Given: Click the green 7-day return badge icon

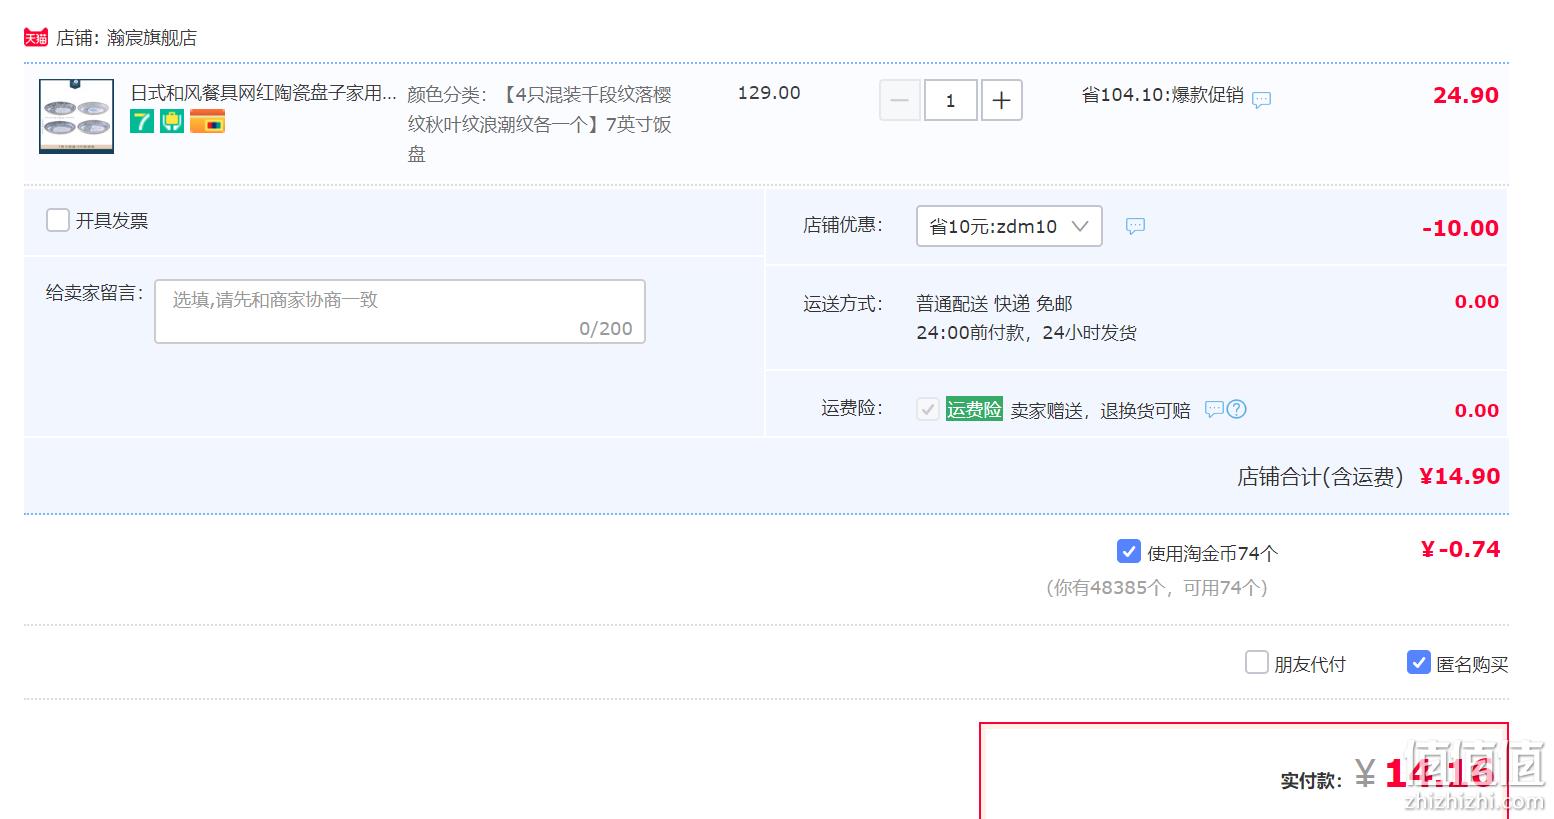Looking at the screenshot, I should (142, 121).
